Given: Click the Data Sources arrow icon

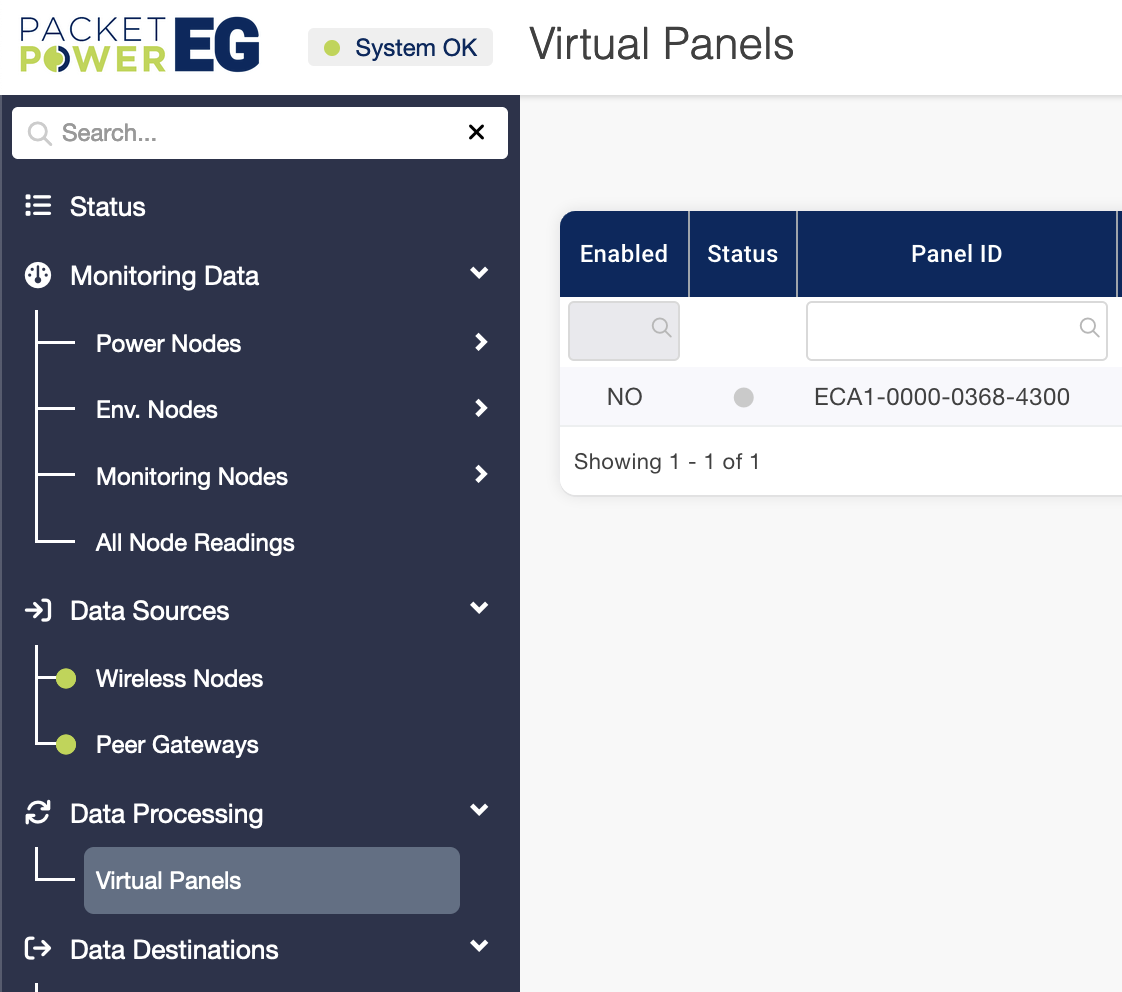Looking at the screenshot, I should (x=38, y=611).
